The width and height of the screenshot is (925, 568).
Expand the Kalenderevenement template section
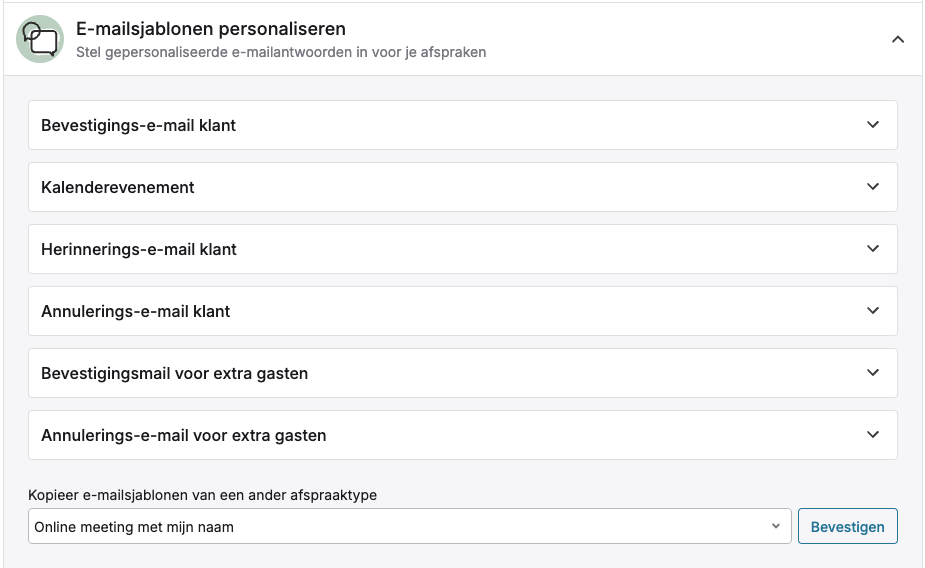(462, 187)
